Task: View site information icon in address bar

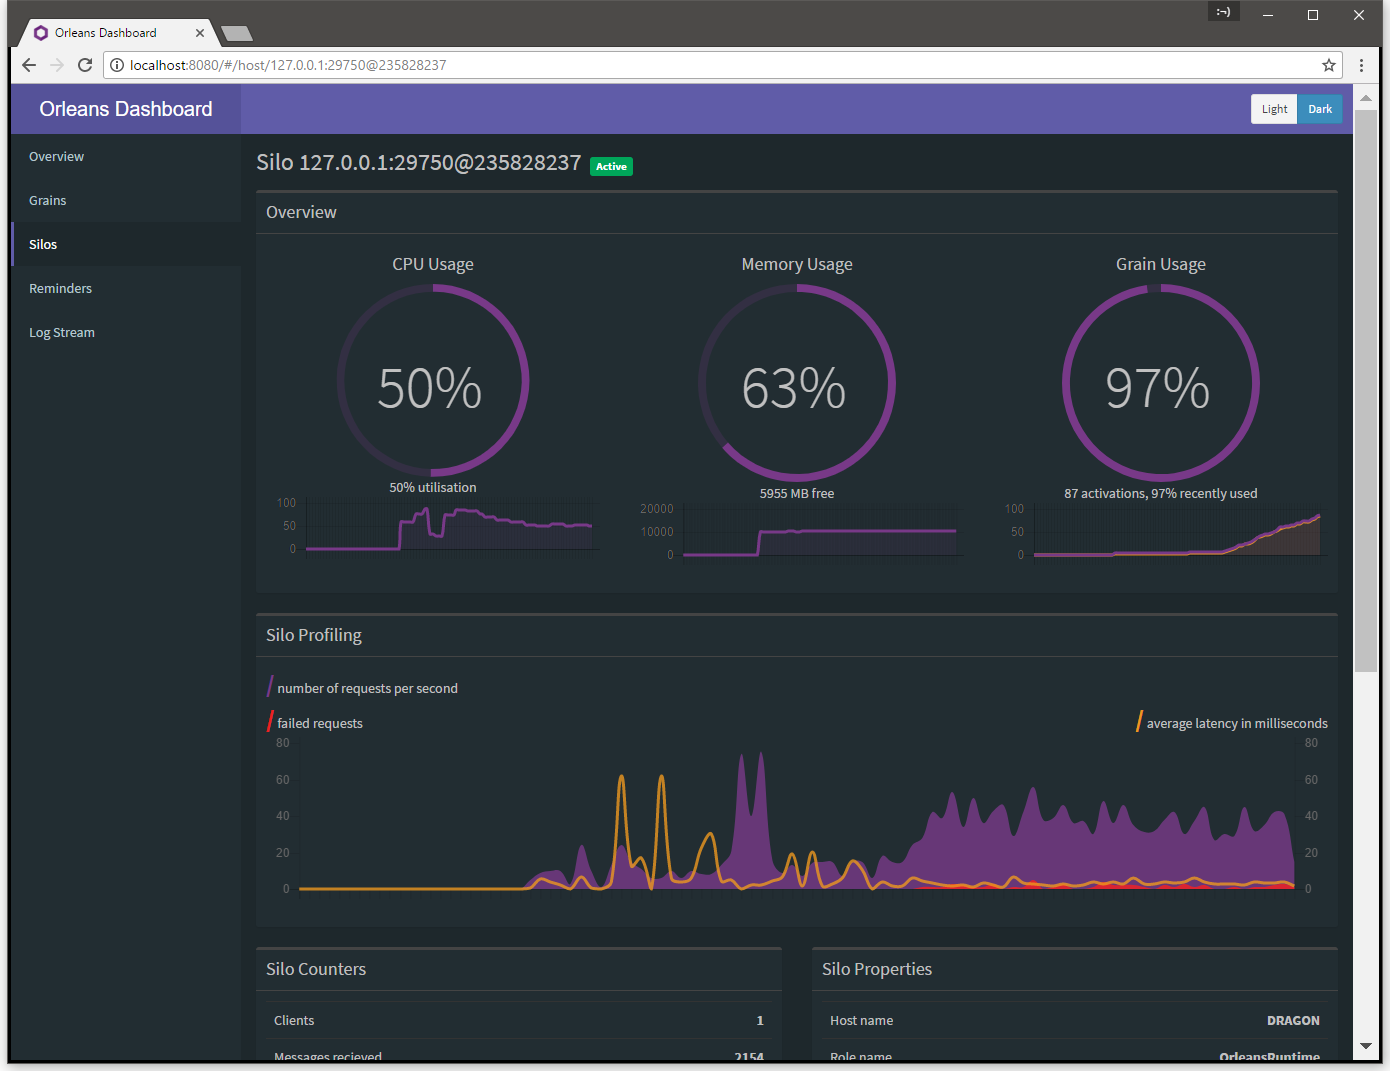Action: click(117, 65)
